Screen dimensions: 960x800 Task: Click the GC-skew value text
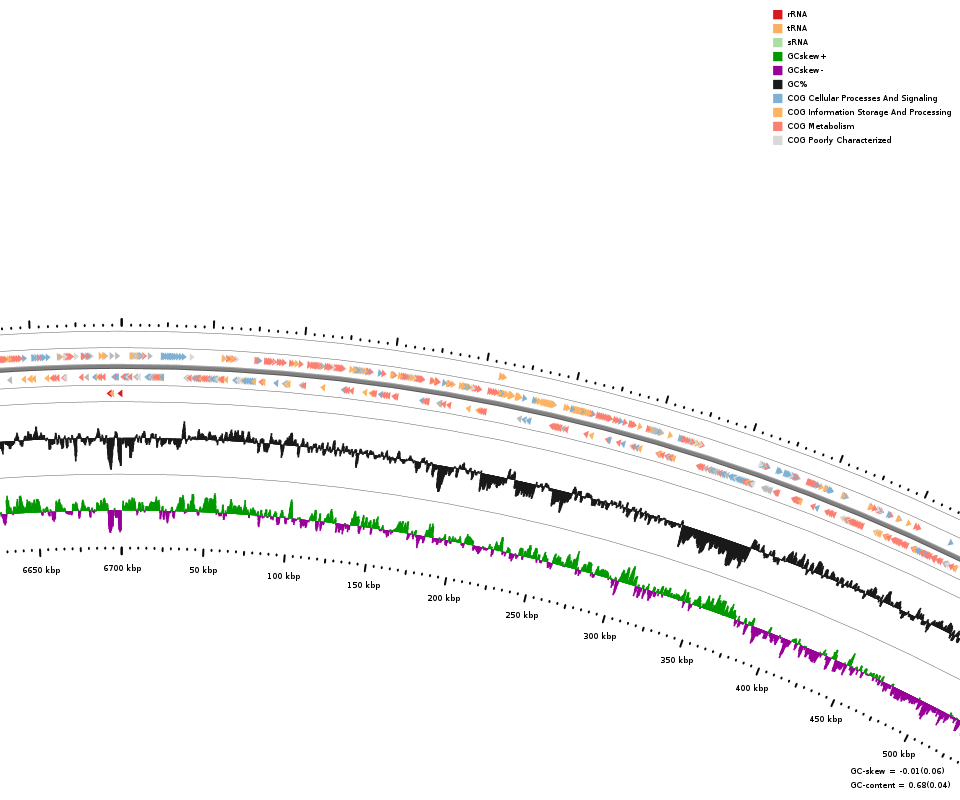point(896,771)
